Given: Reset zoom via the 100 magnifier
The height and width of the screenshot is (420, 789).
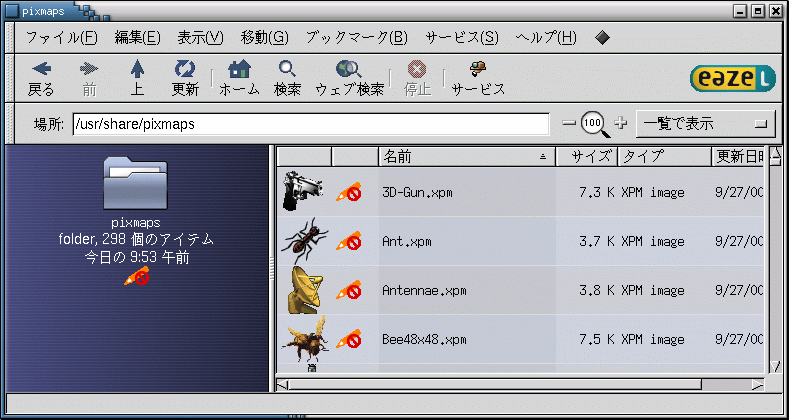Looking at the screenshot, I should [x=595, y=124].
